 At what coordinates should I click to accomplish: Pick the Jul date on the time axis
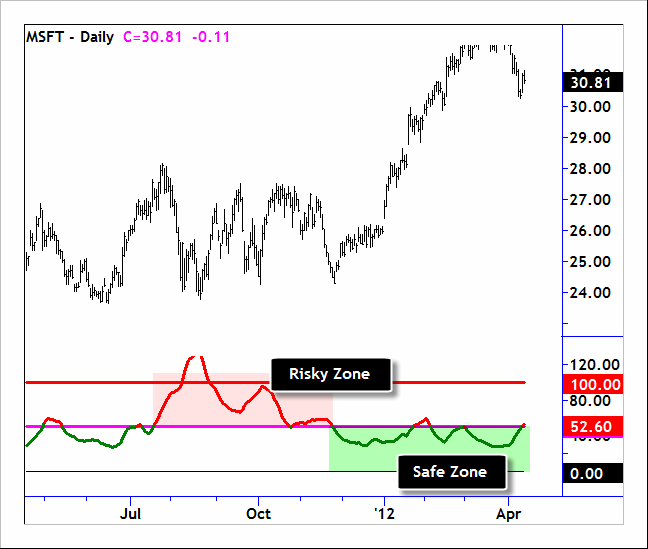[x=130, y=514]
